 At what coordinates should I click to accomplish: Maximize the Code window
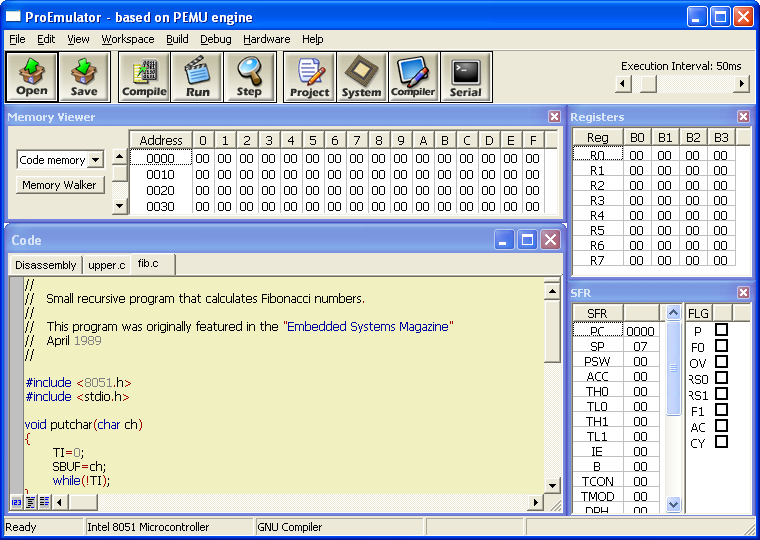pos(527,239)
